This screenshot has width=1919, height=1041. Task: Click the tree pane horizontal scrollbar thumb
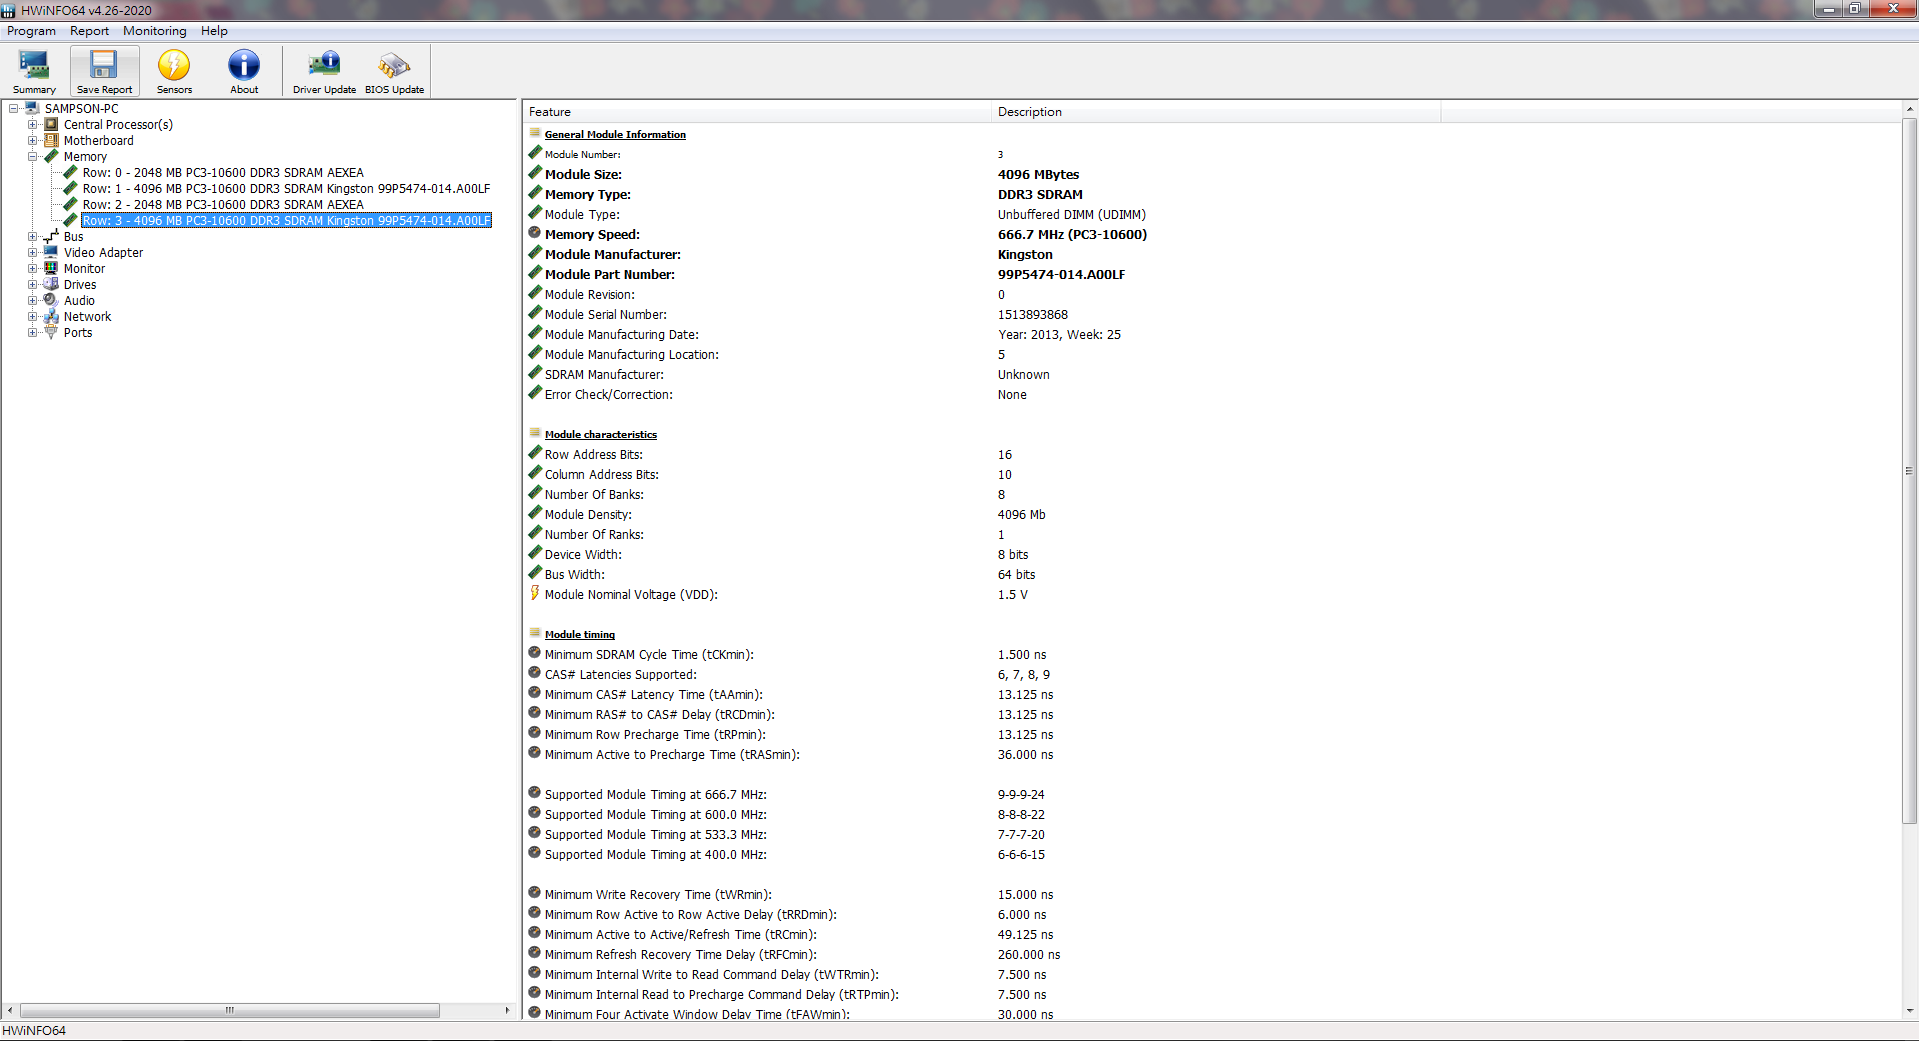coord(230,1010)
